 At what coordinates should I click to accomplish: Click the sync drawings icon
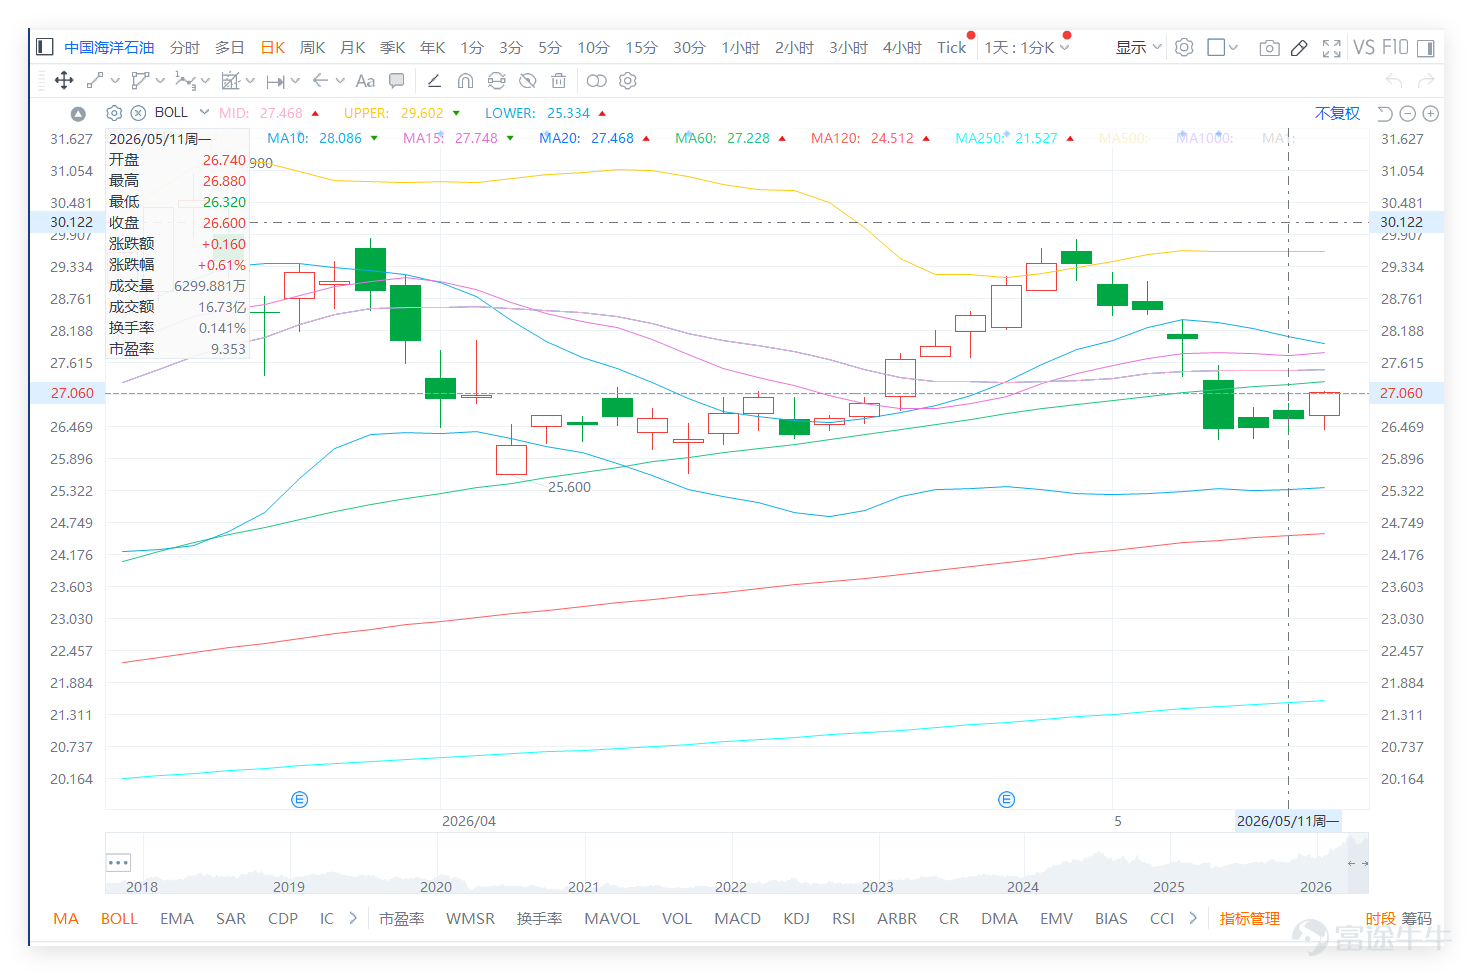coord(496,81)
